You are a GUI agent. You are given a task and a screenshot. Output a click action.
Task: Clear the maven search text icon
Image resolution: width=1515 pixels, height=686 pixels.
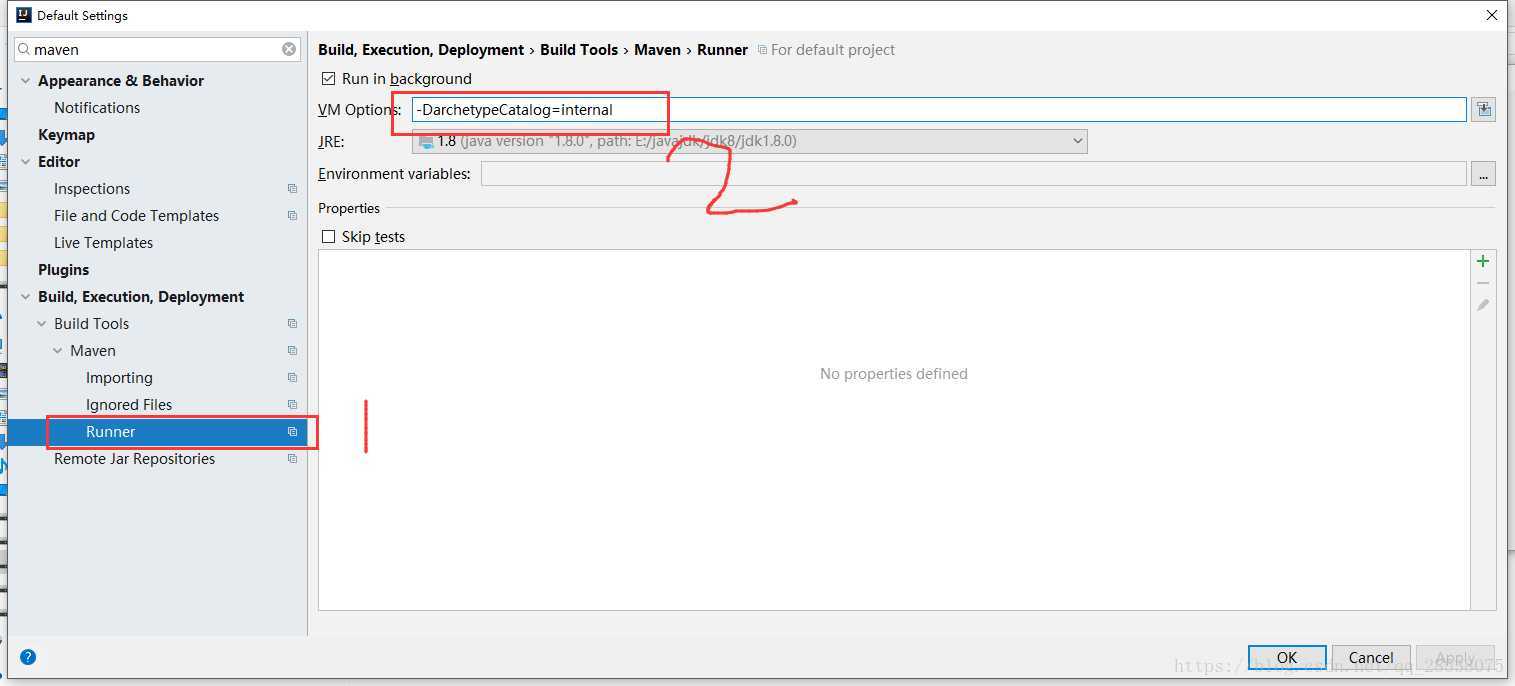289,49
